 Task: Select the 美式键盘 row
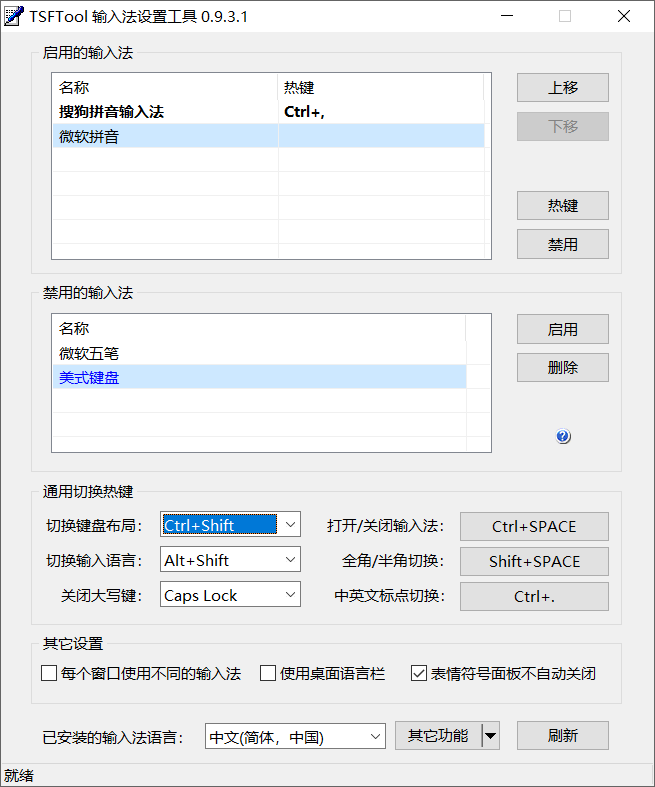pos(259,377)
